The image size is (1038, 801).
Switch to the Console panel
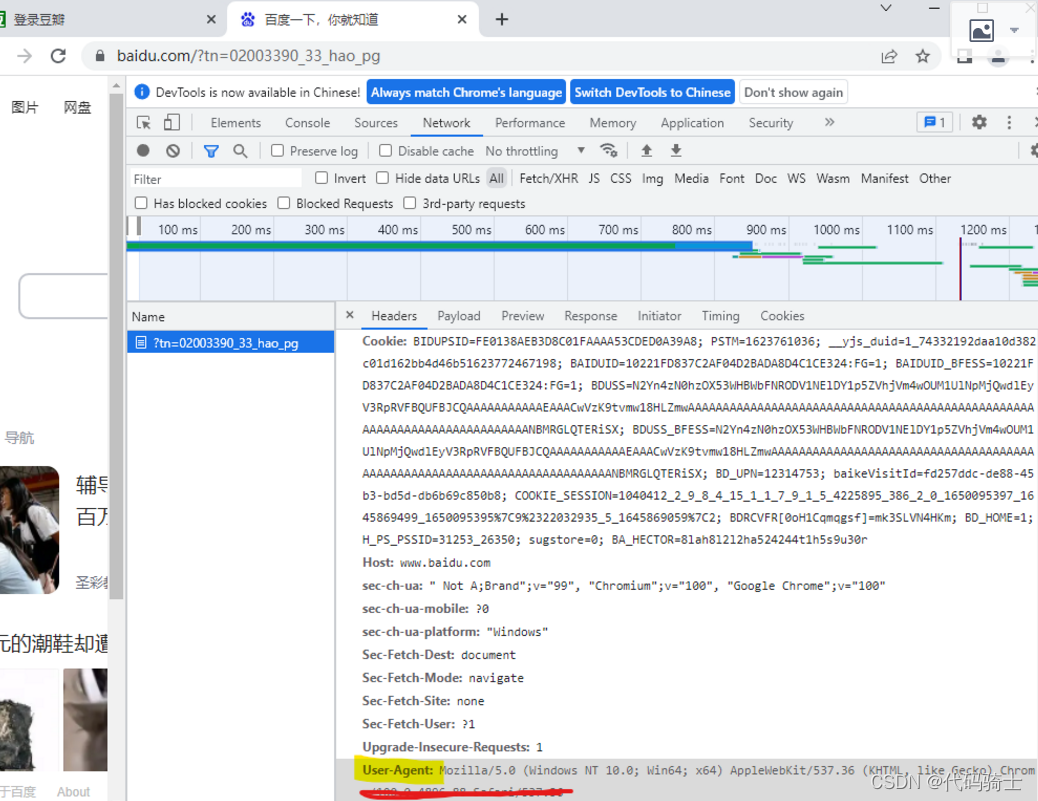(307, 123)
